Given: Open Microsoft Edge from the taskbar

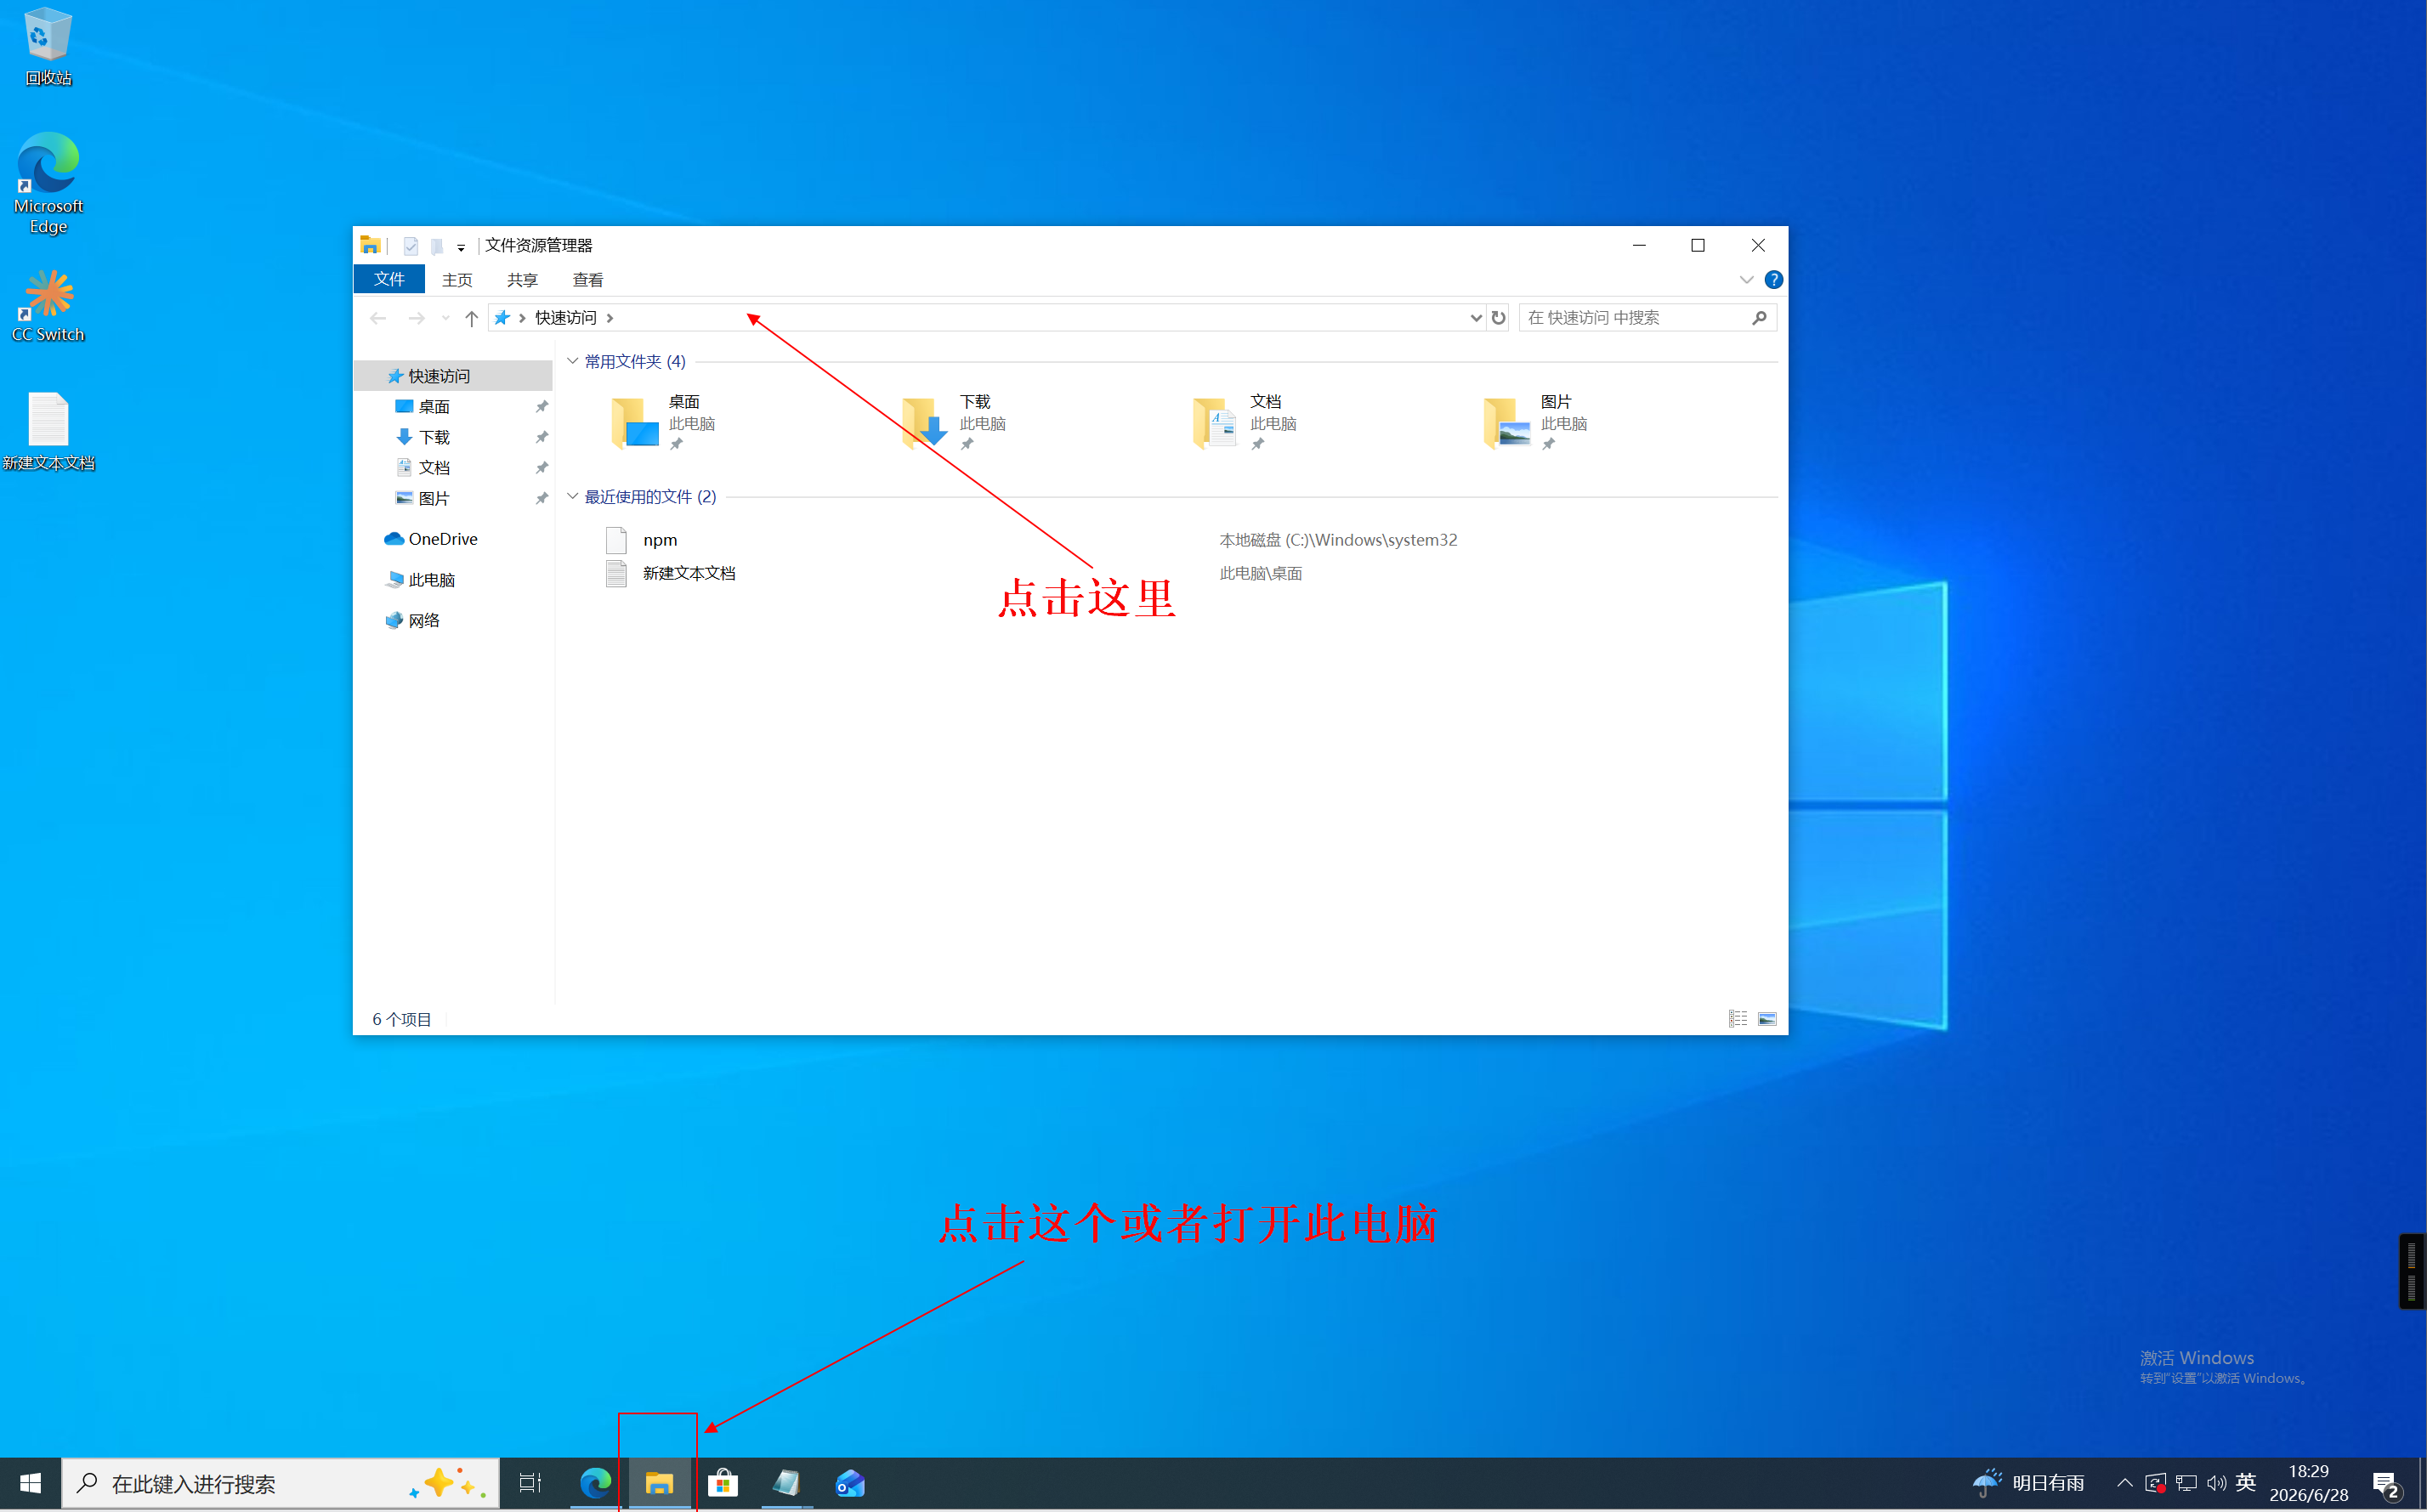Looking at the screenshot, I should 595,1484.
